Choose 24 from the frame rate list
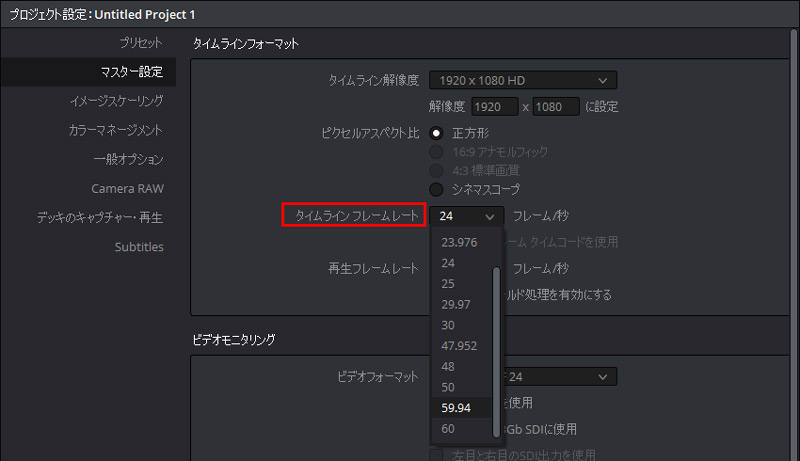The width and height of the screenshot is (800, 461). pyautogui.click(x=462, y=263)
